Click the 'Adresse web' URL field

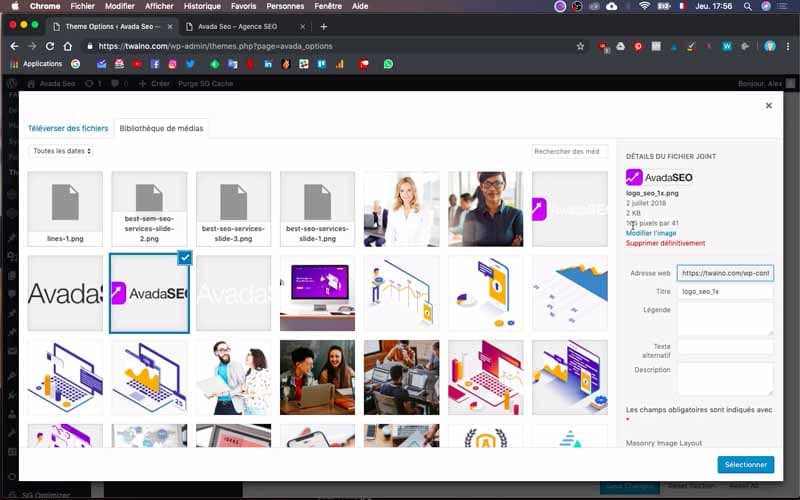(x=725, y=273)
